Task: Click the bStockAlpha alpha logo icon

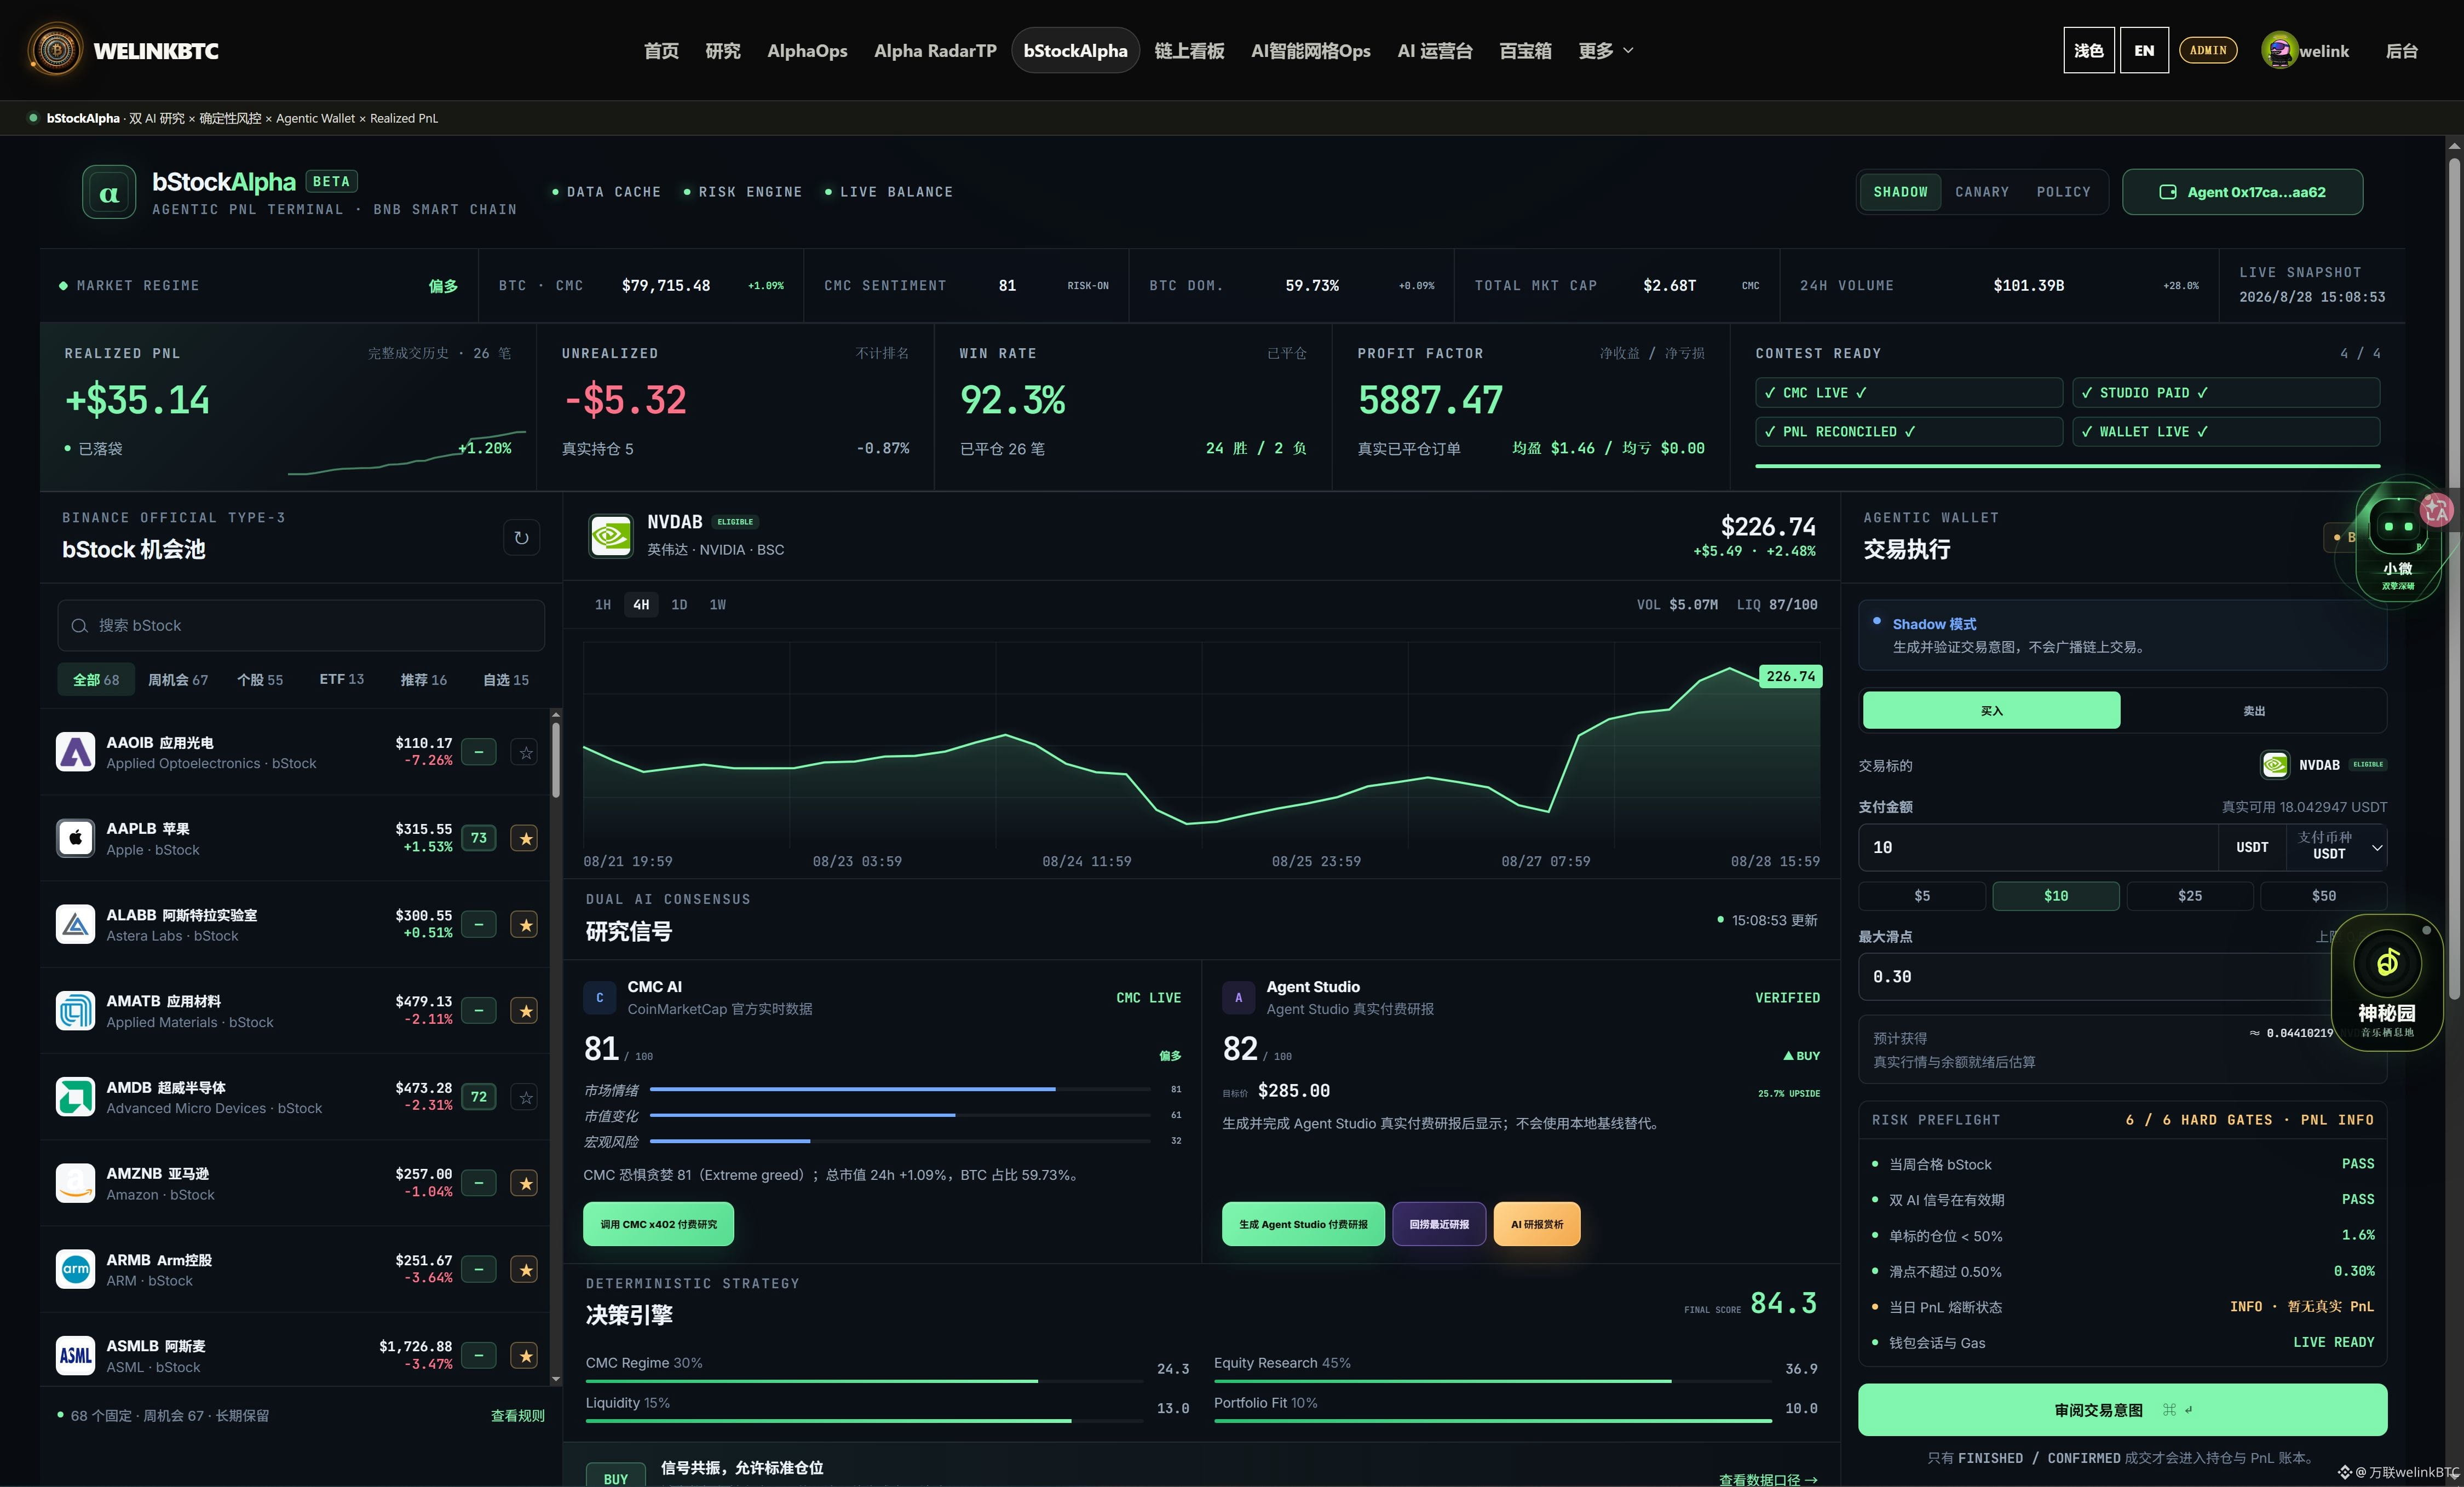Action: 109,192
